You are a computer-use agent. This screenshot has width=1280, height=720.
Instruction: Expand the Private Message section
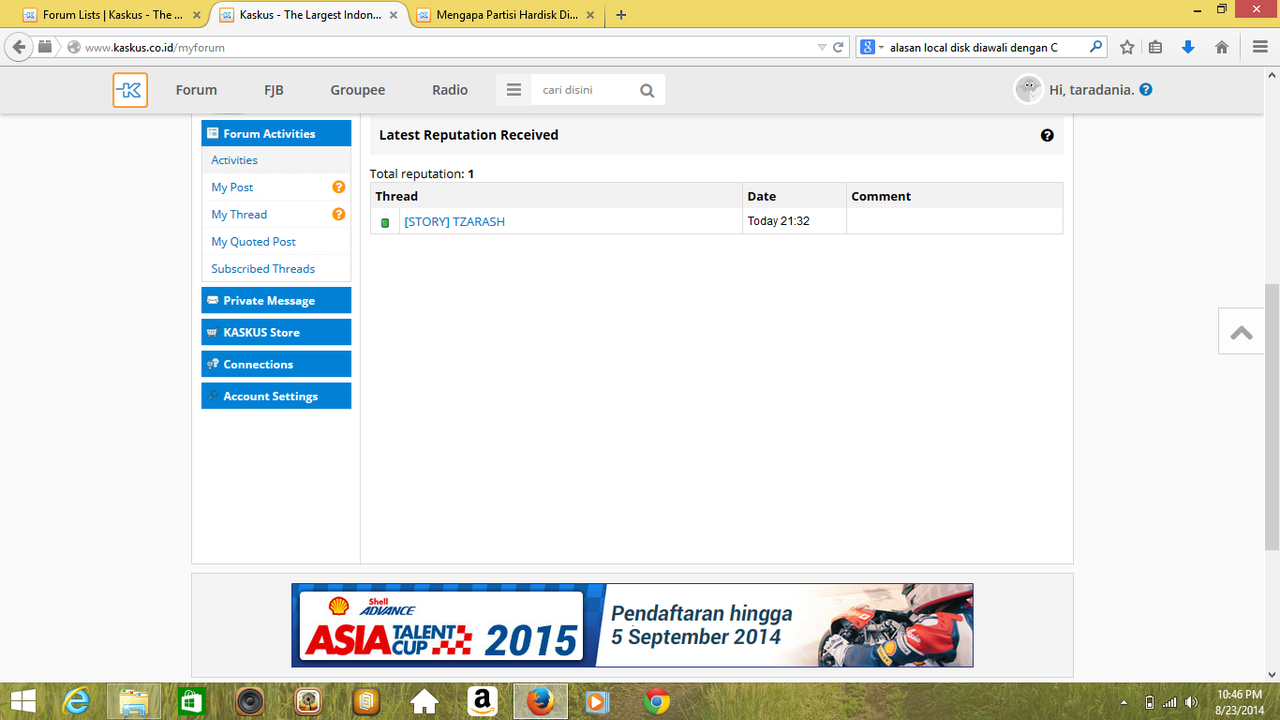pyautogui.click(x=276, y=300)
